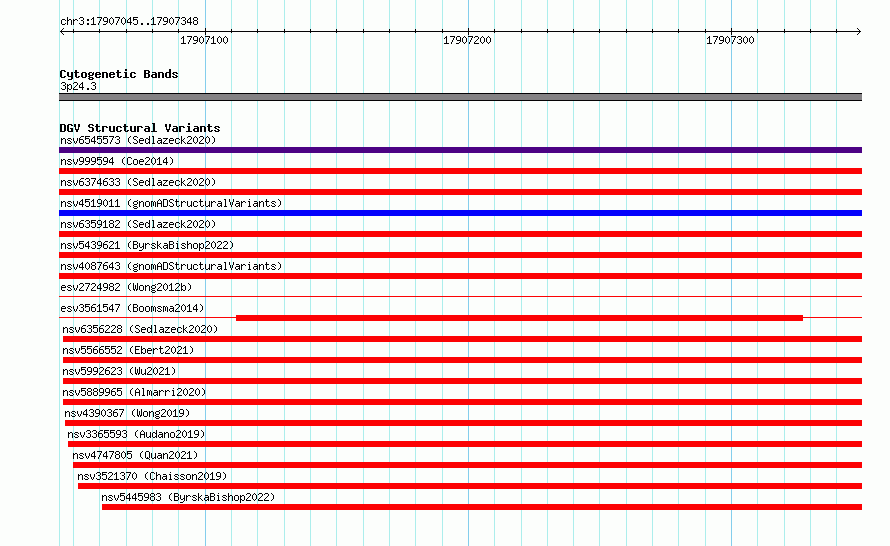
Task: Select the blue nsv4519011 variant bar
Action: (460, 213)
